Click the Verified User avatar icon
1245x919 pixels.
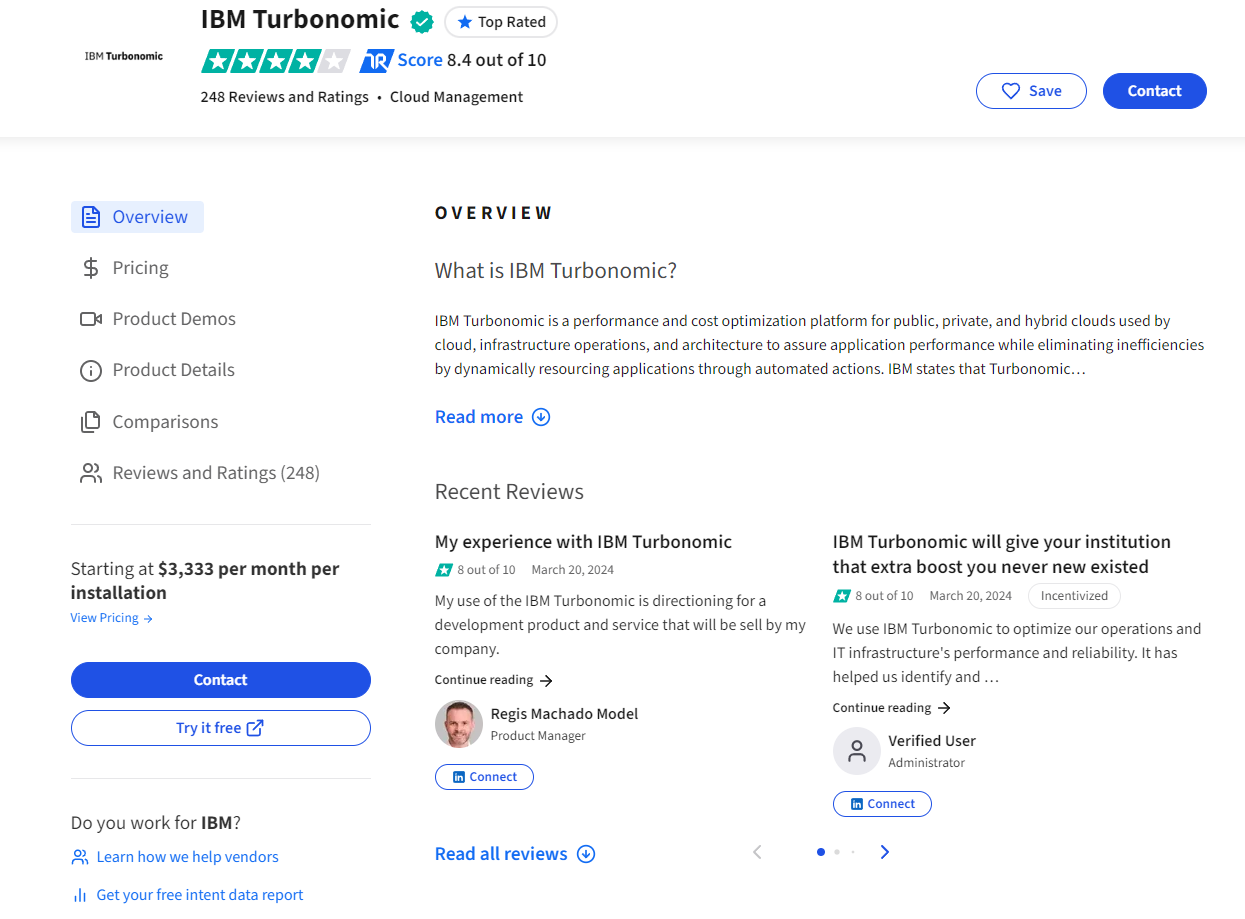[x=857, y=752]
